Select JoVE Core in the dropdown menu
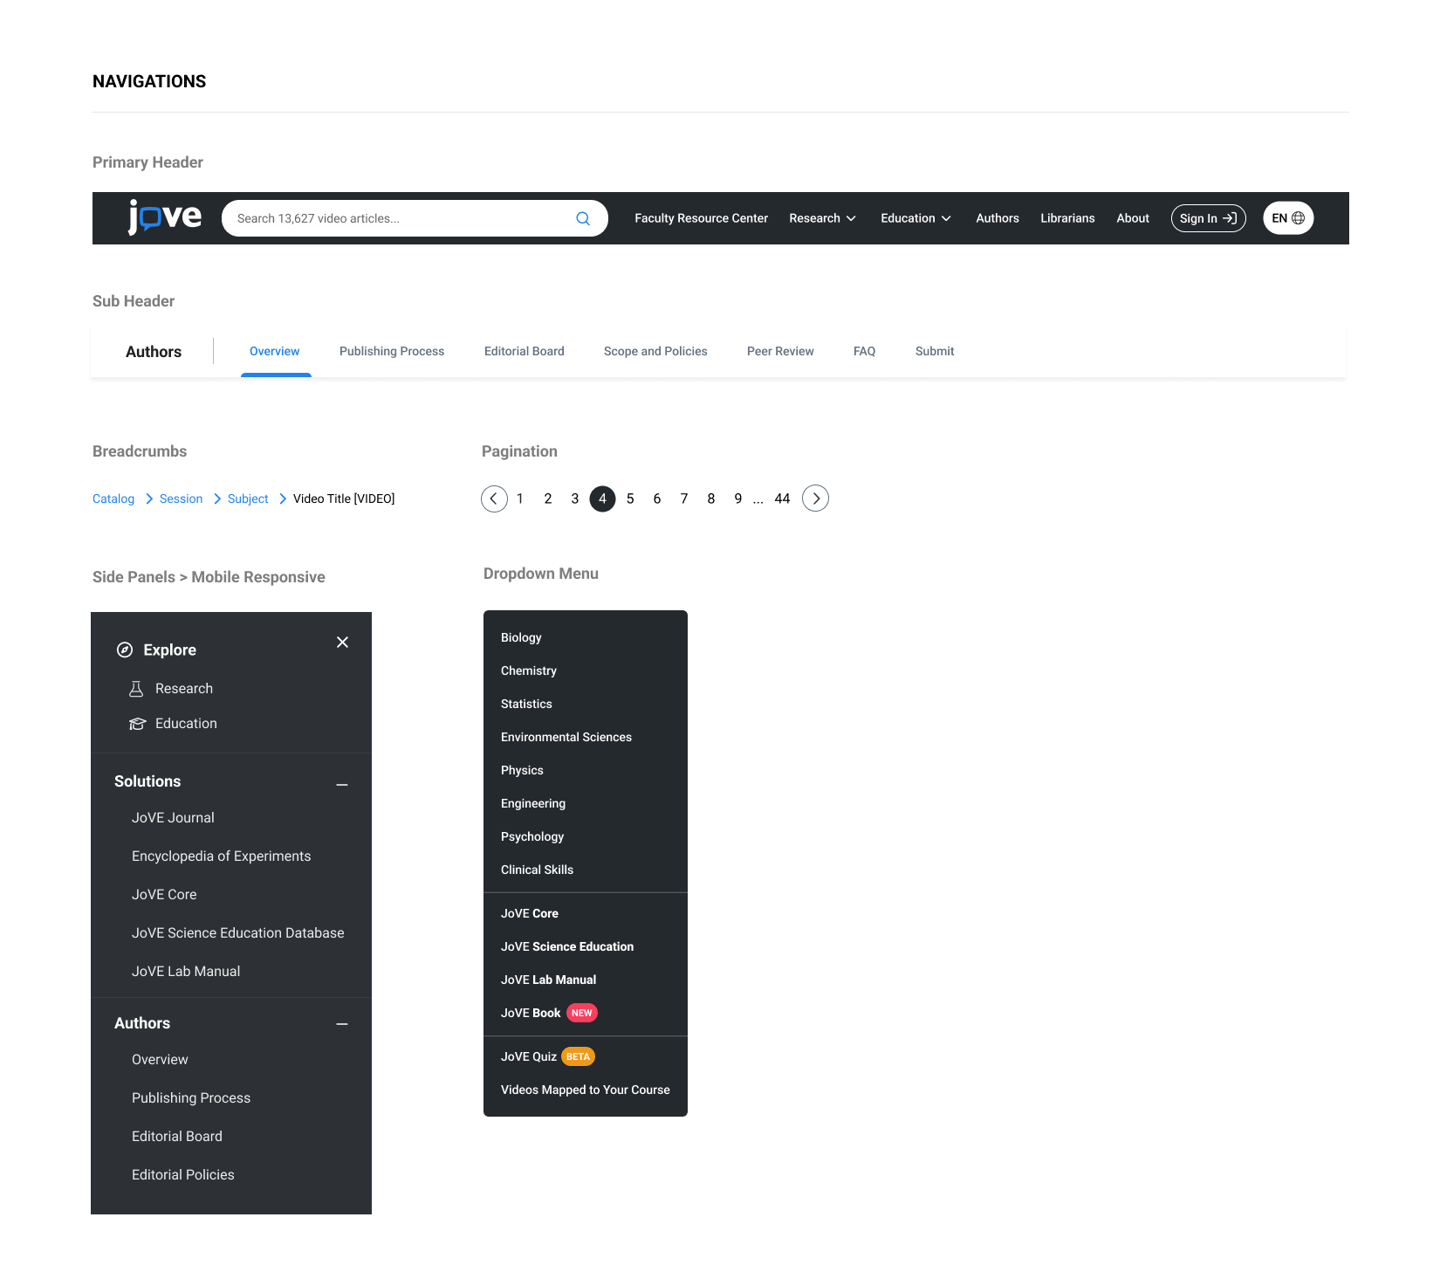The width and height of the screenshot is (1440, 1286). click(x=529, y=914)
